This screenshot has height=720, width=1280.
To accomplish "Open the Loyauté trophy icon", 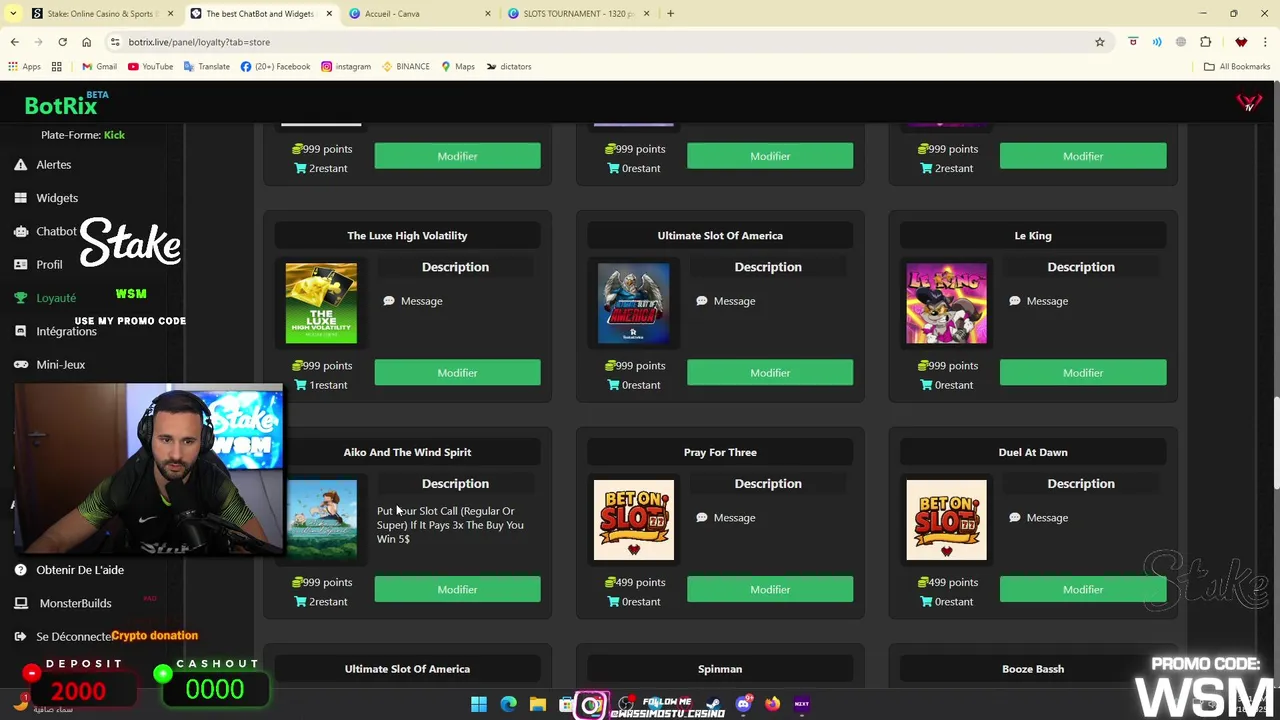I will [20, 298].
